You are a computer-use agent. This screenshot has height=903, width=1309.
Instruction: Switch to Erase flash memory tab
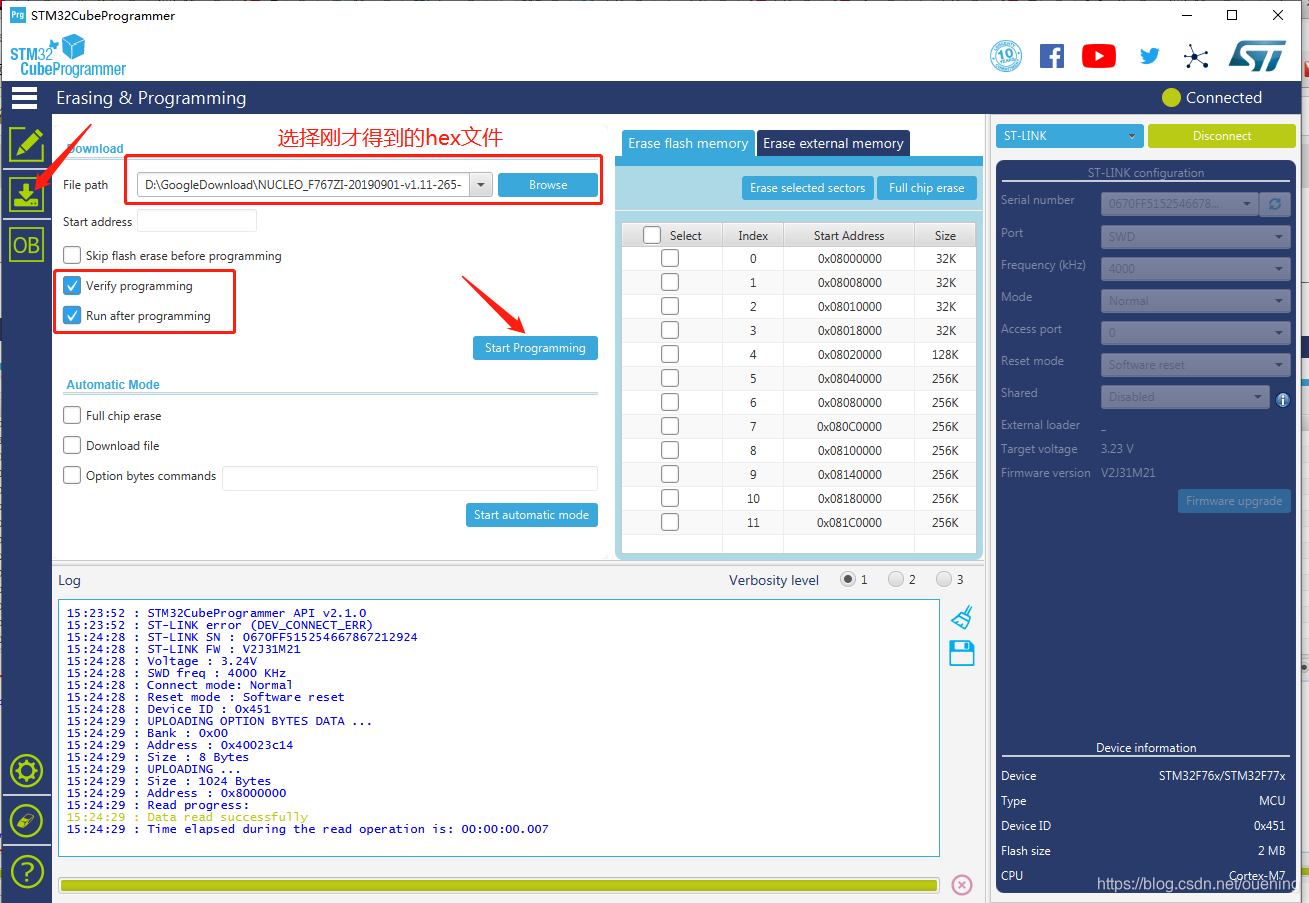click(x=688, y=143)
